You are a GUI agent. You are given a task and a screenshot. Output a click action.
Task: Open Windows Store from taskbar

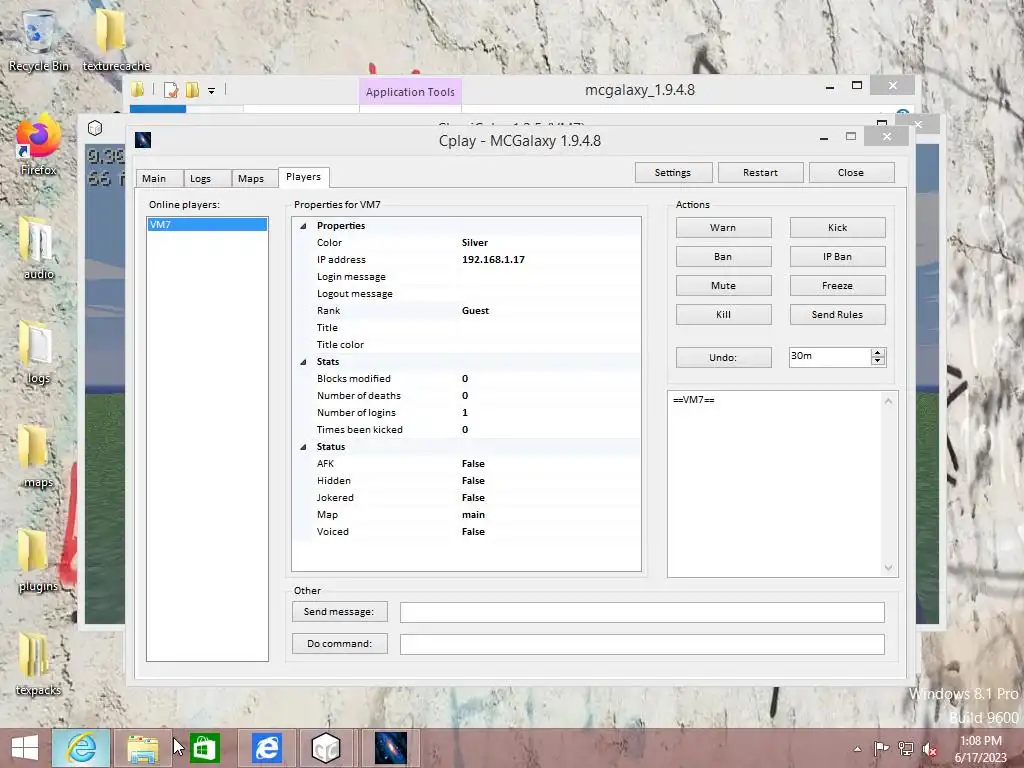tap(205, 748)
